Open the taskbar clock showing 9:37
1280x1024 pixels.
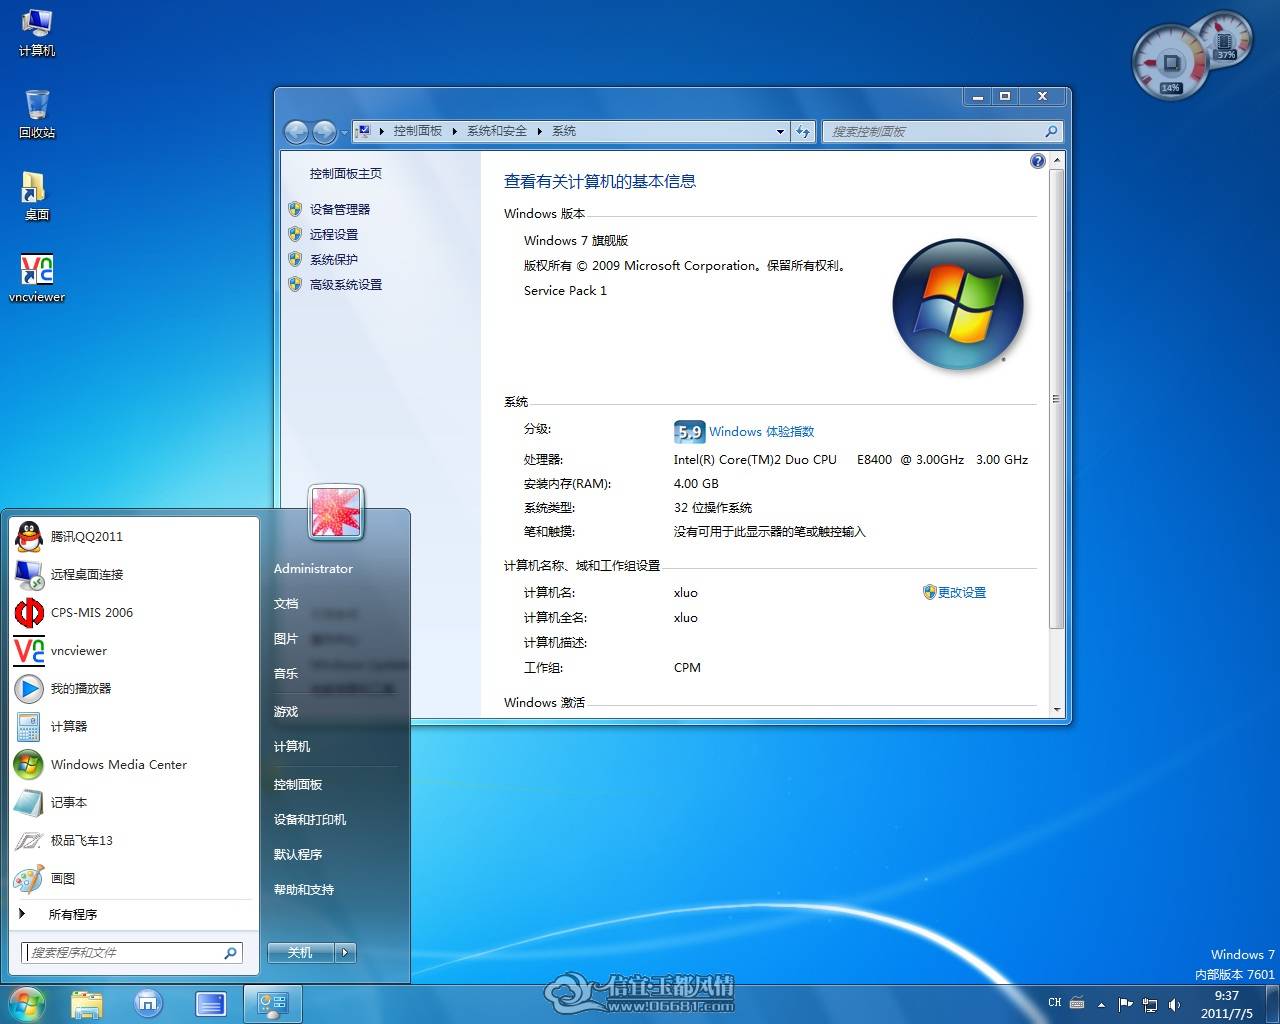pos(1227,1004)
